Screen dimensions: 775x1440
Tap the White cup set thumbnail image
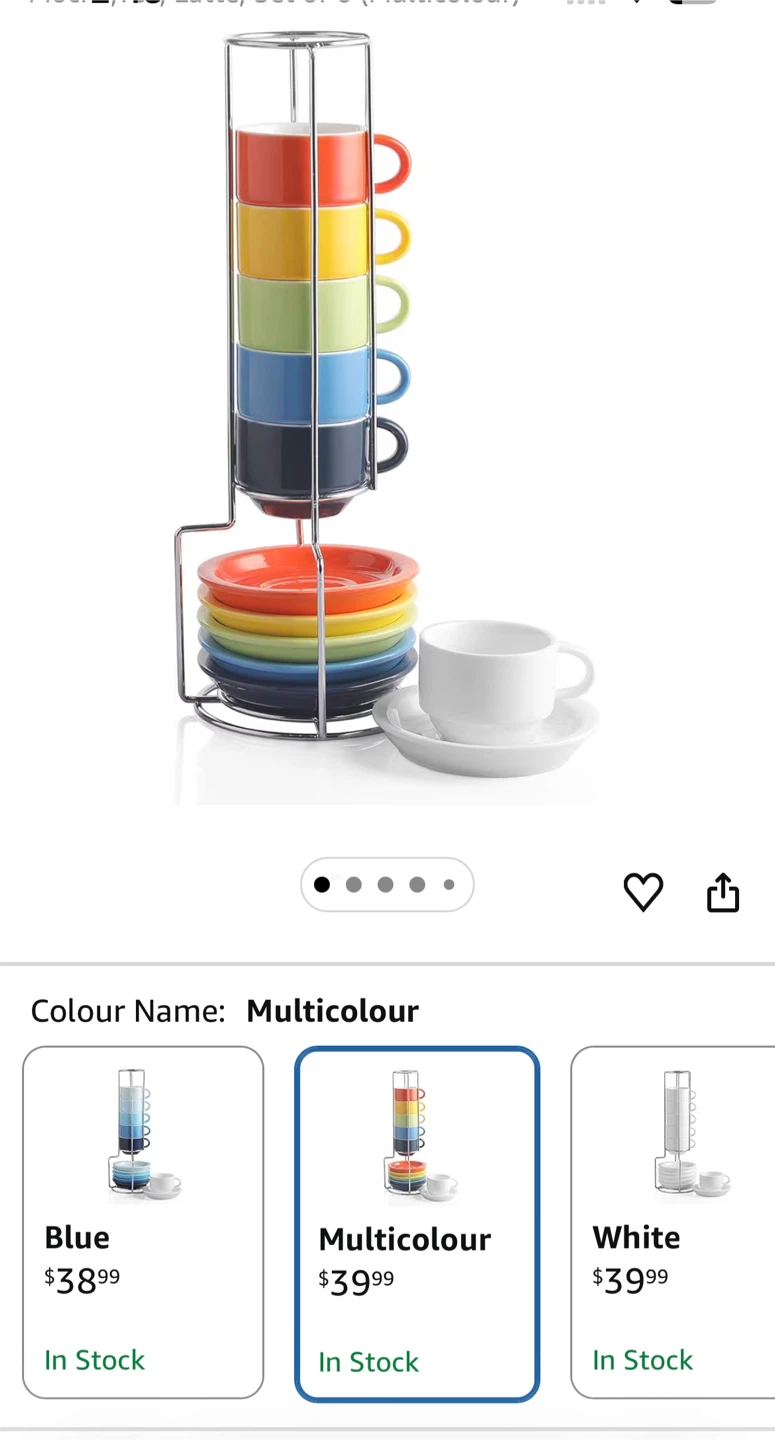point(692,1135)
